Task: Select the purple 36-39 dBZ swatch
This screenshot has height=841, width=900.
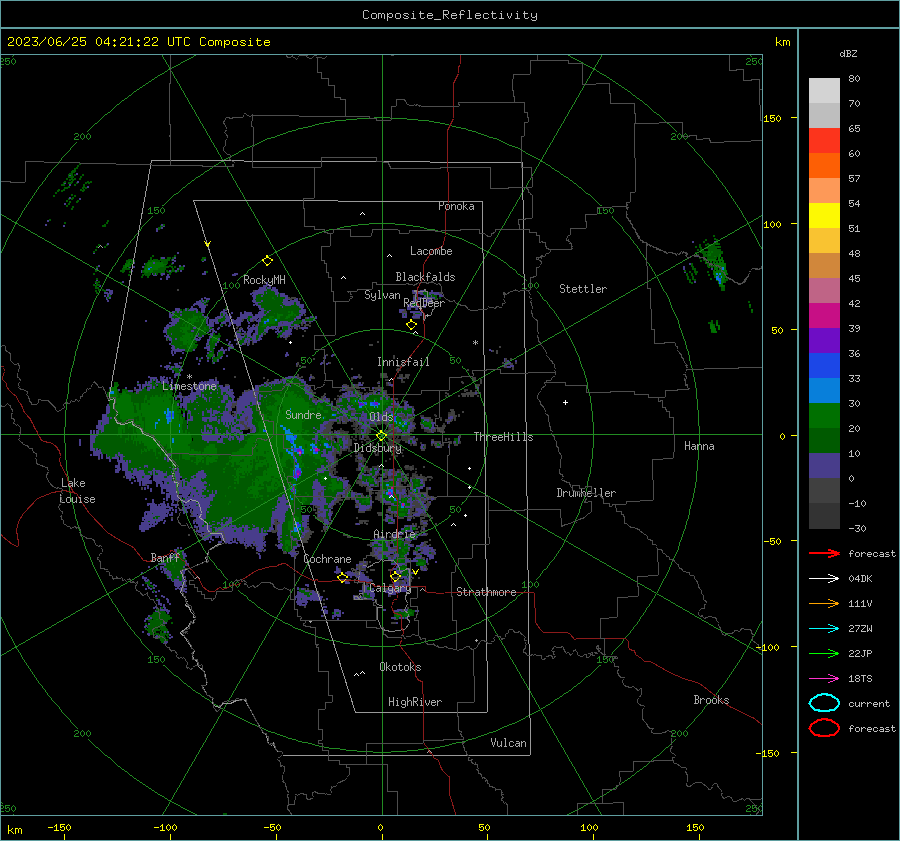Action: [824, 340]
